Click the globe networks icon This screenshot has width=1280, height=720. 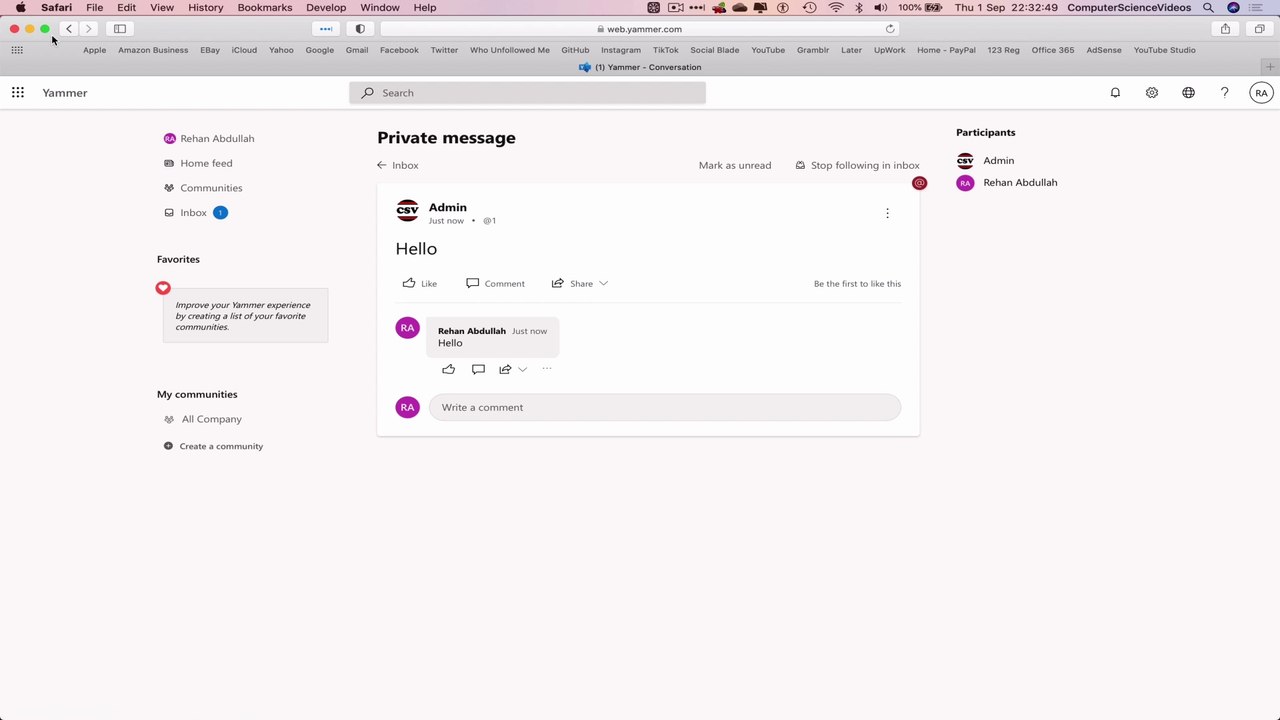[x=1188, y=93]
